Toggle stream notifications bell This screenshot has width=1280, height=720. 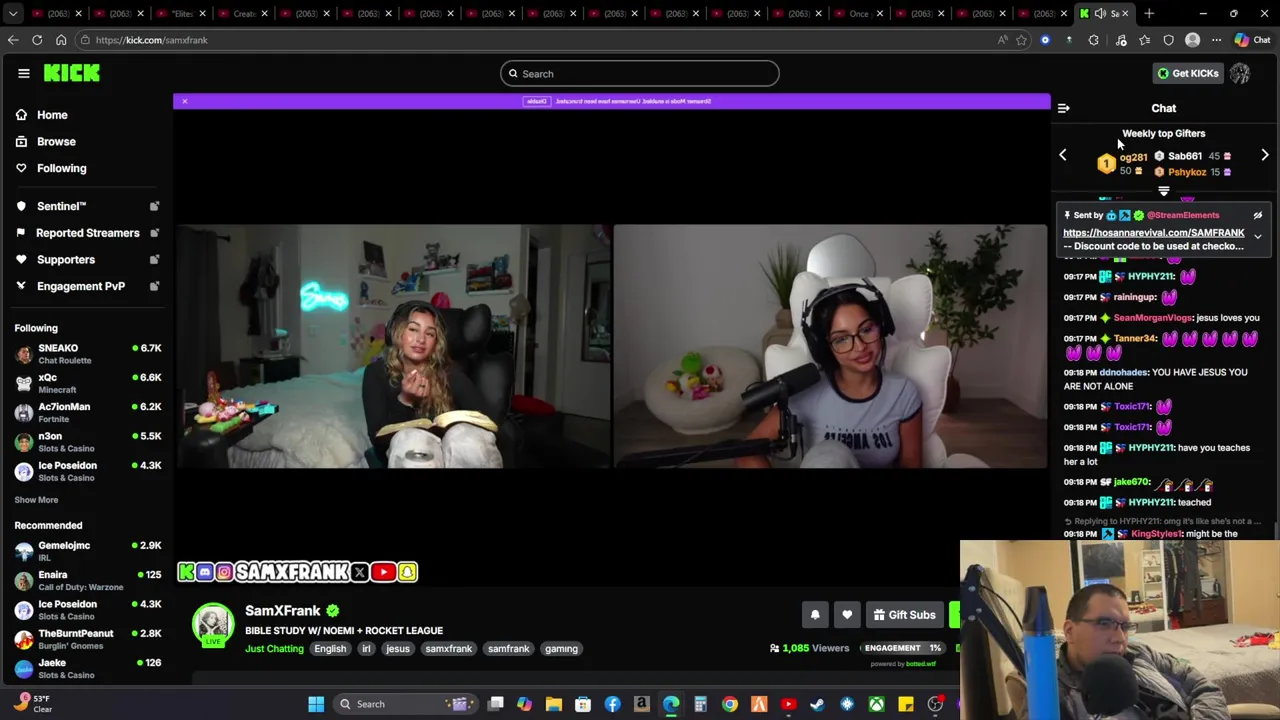pyautogui.click(x=815, y=615)
